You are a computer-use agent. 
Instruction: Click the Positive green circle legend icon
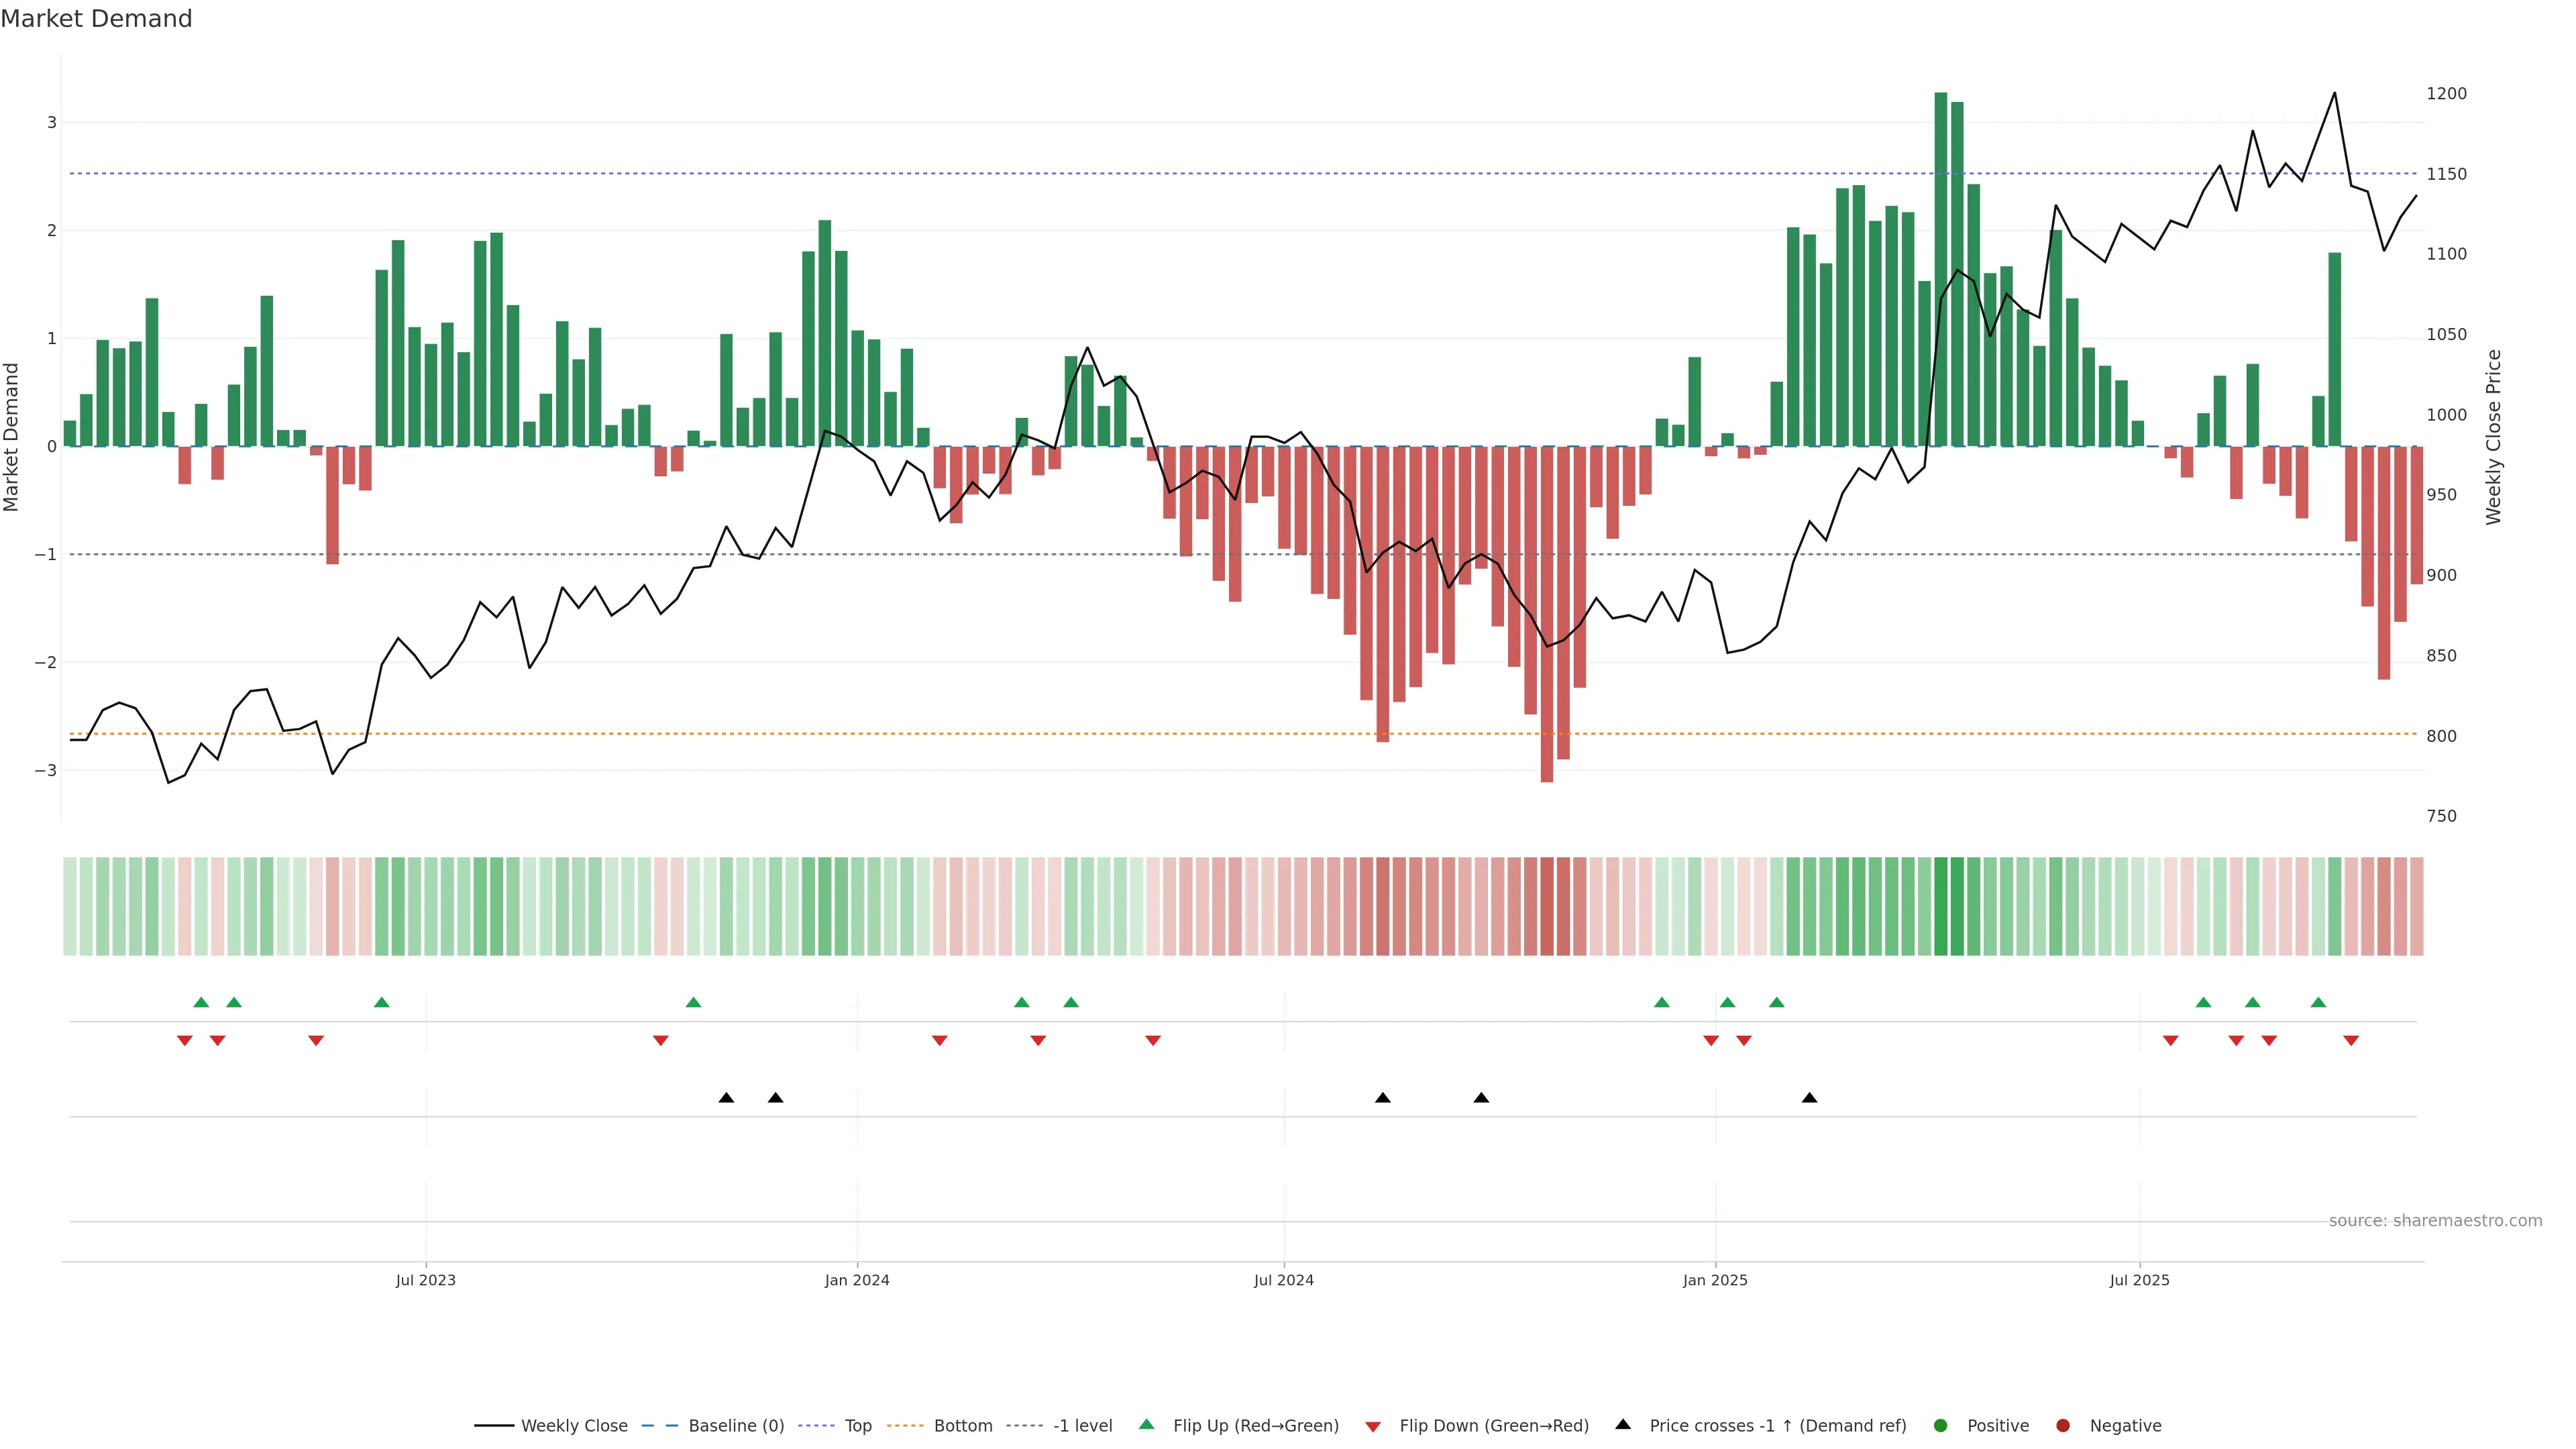[x=1941, y=1425]
